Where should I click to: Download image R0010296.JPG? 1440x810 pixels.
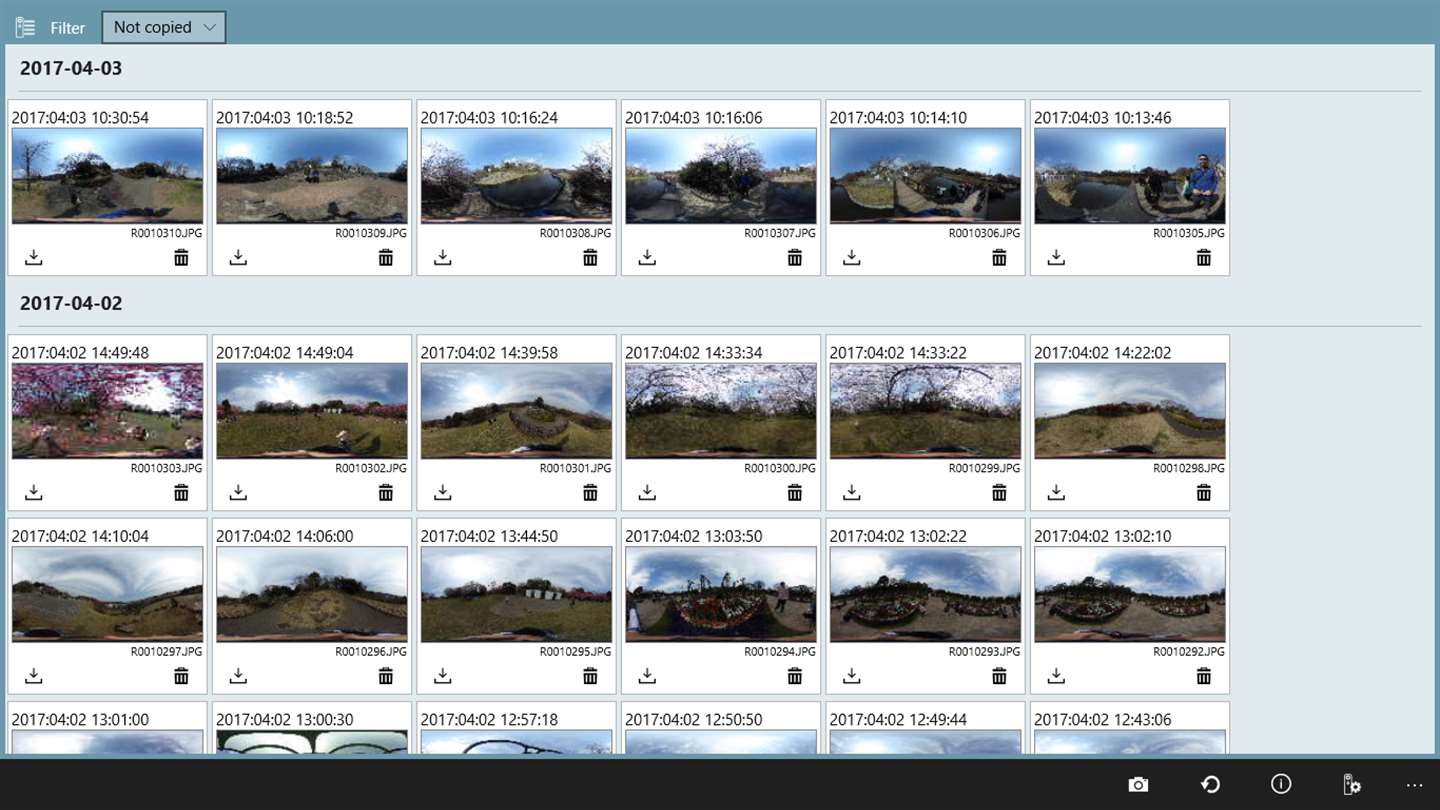[238, 676]
